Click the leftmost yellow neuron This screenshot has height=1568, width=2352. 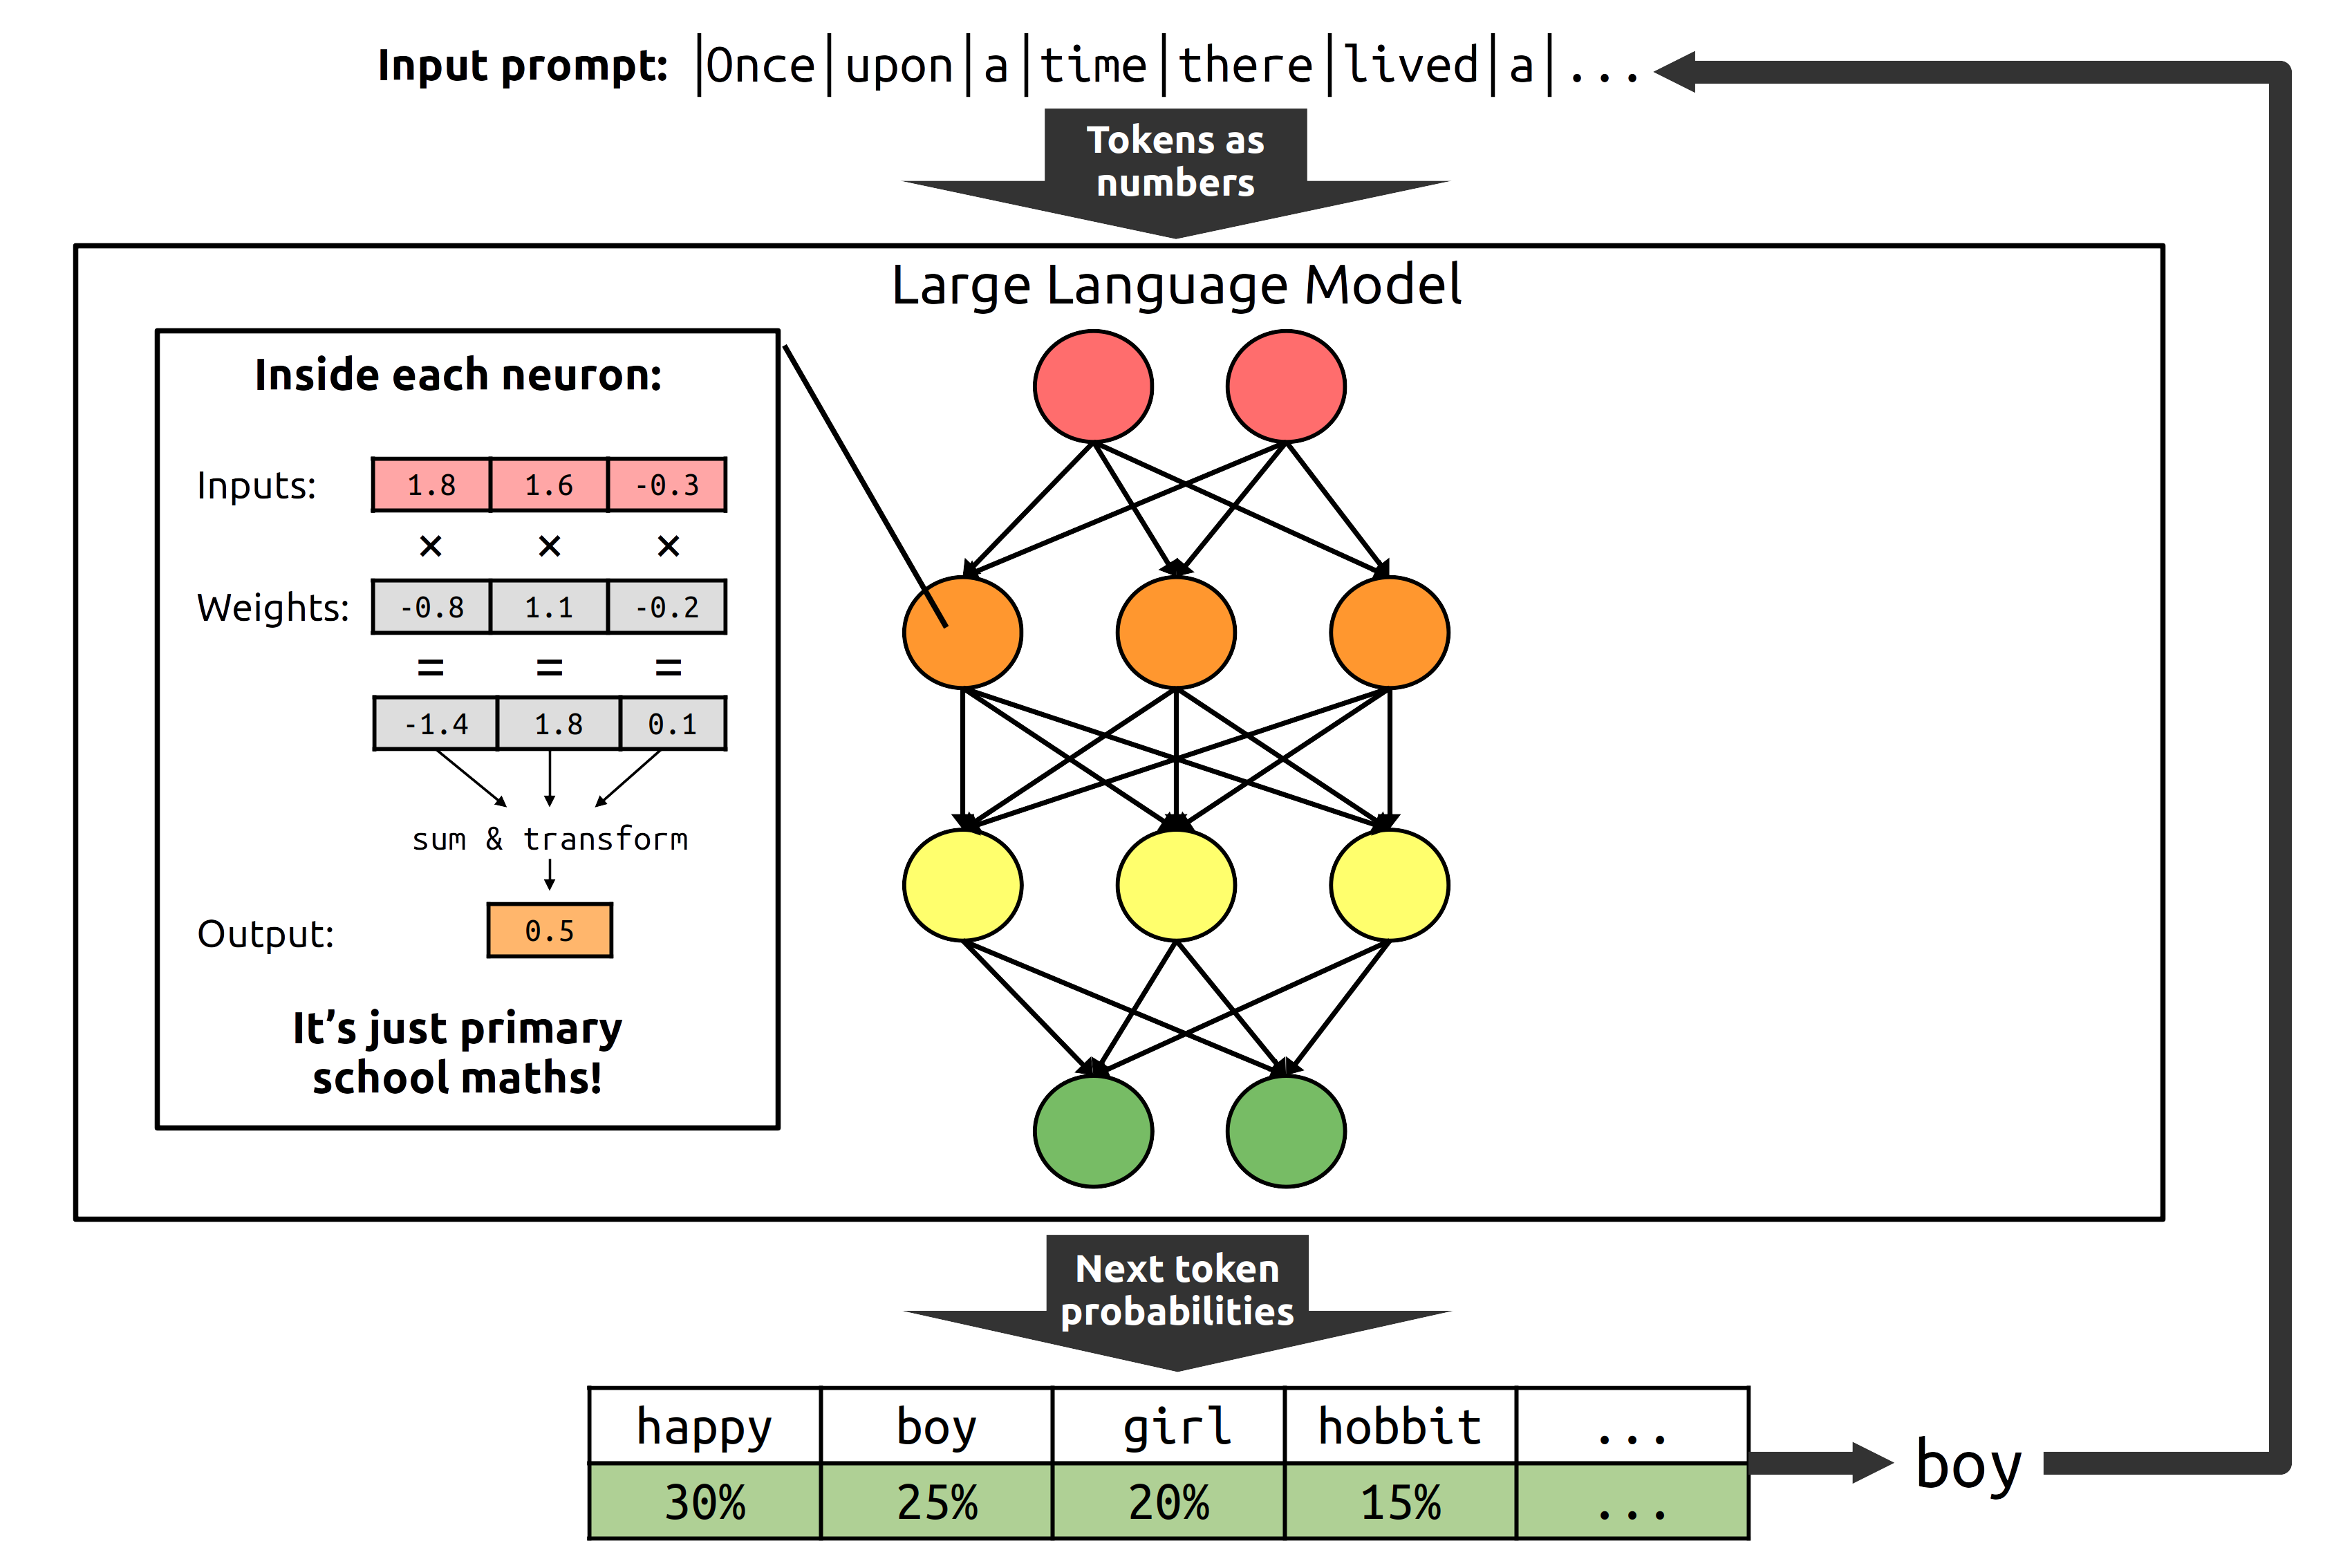tap(962, 885)
